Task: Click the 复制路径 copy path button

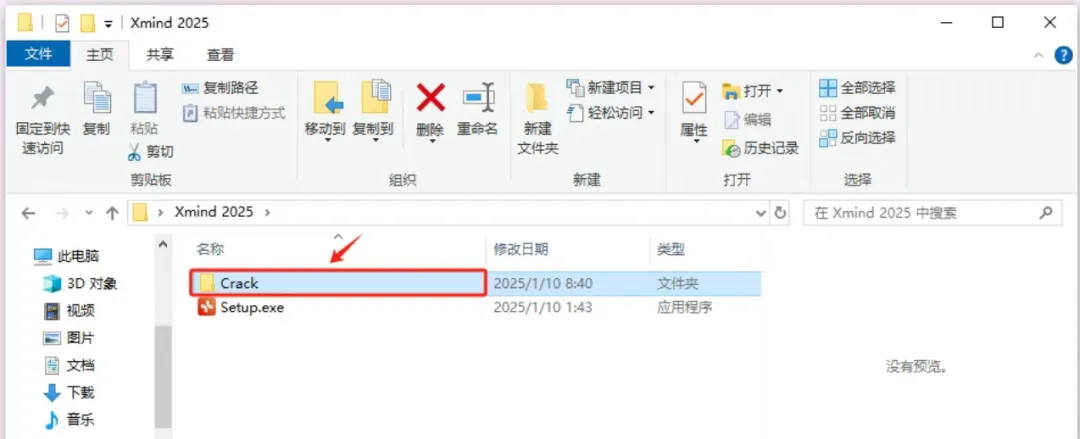Action: point(220,88)
